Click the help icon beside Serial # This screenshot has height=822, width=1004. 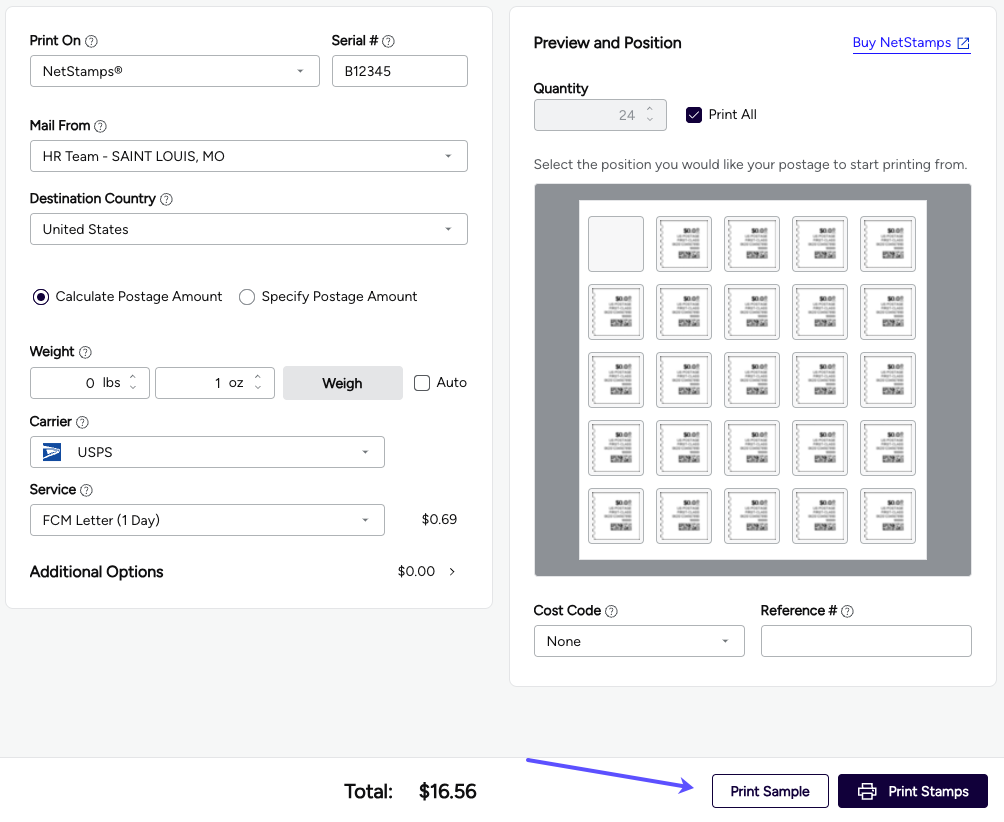click(x=389, y=42)
